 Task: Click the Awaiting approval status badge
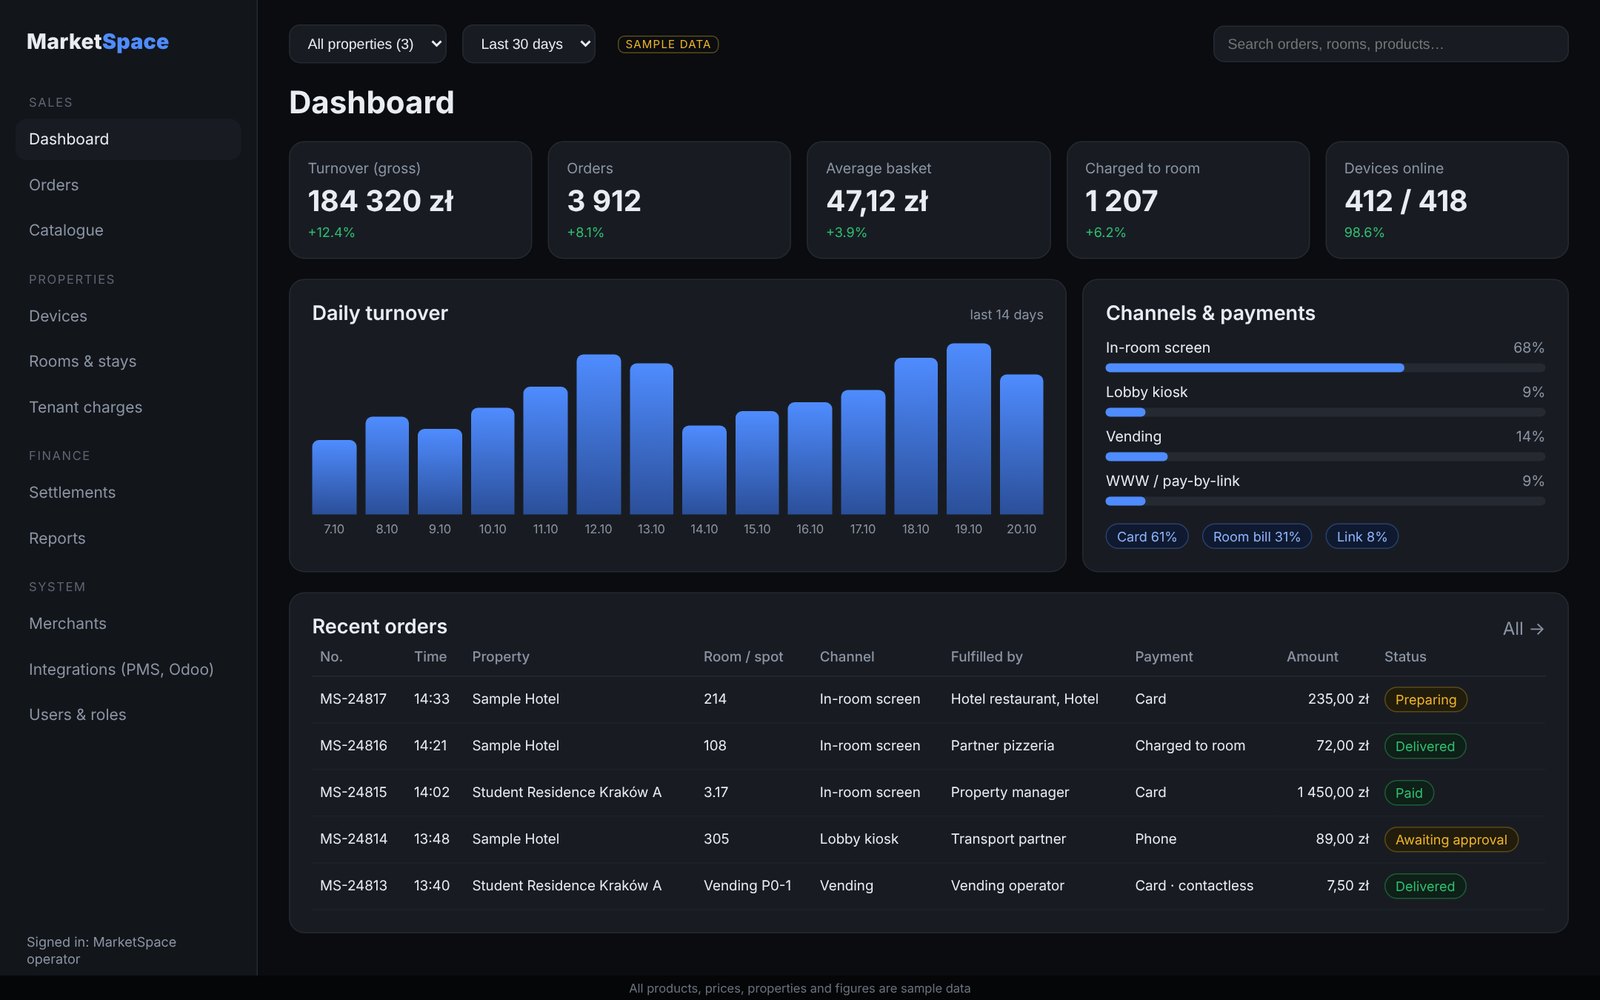point(1451,840)
